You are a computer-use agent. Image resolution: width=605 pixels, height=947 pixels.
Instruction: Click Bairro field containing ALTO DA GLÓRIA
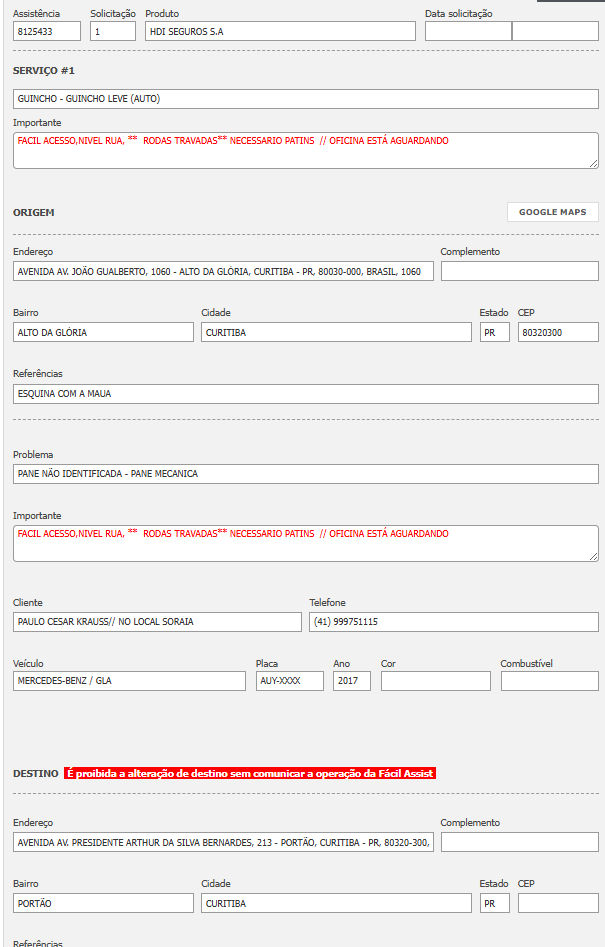pos(103,332)
